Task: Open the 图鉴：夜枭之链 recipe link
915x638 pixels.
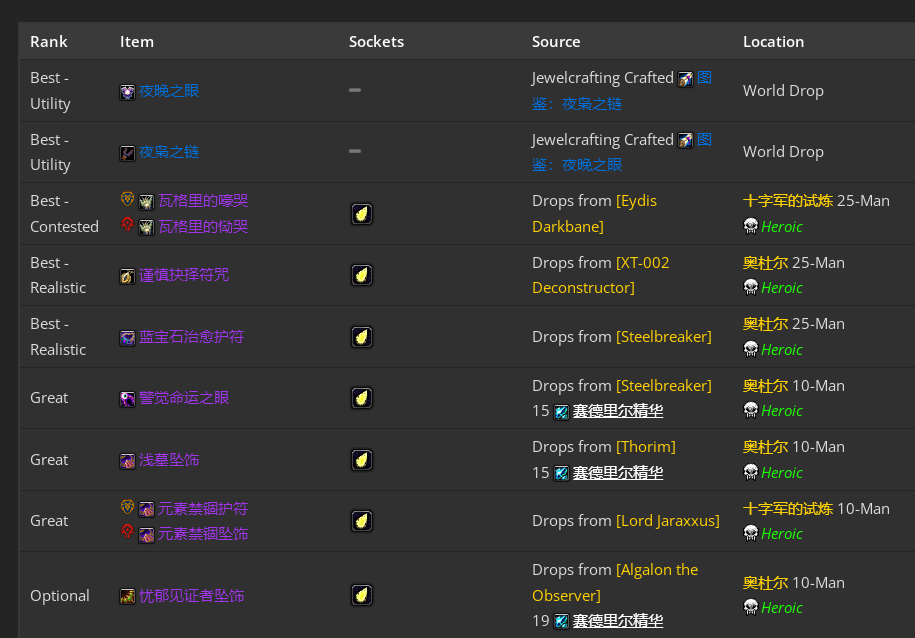Action: (621, 90)
